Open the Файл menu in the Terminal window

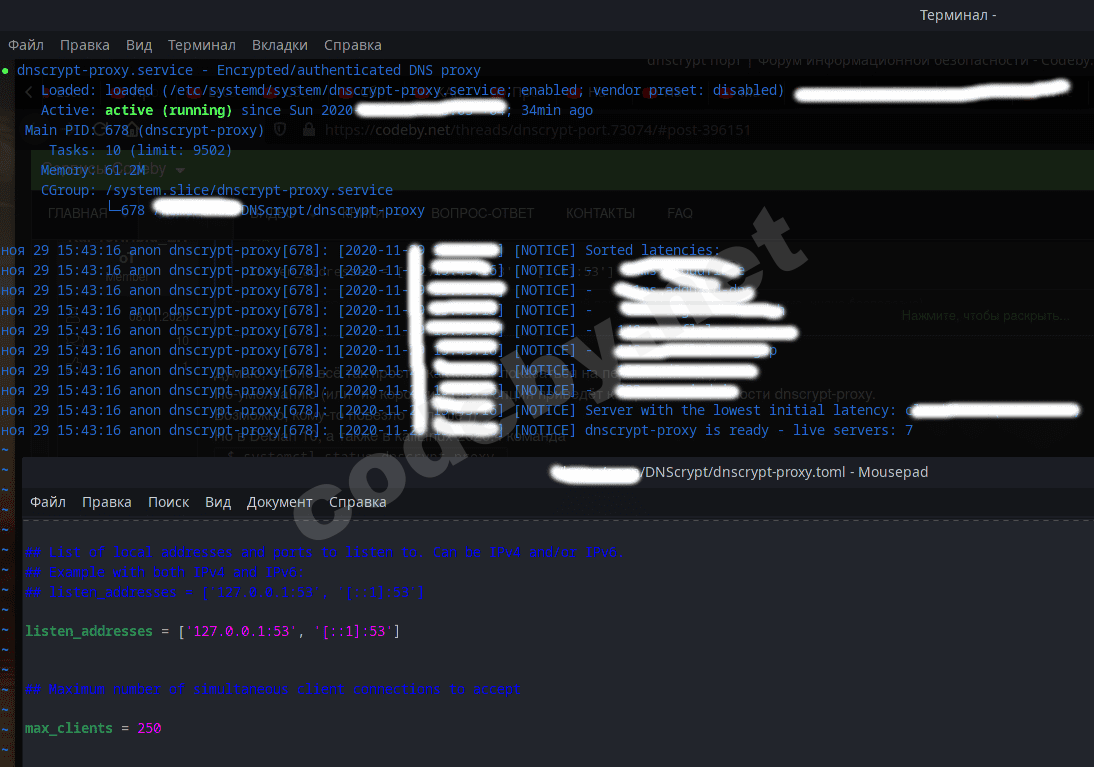pyautogui.click(x=26, y=45)
